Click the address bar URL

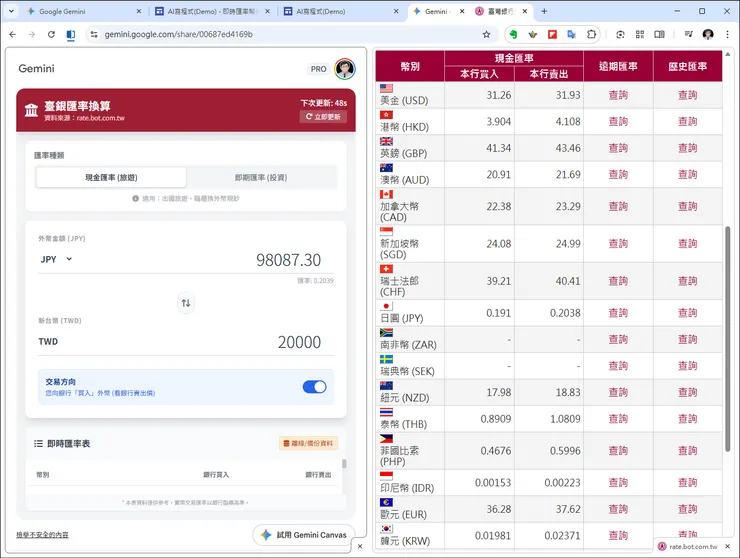pyautogui.click(x=178, y=34)
